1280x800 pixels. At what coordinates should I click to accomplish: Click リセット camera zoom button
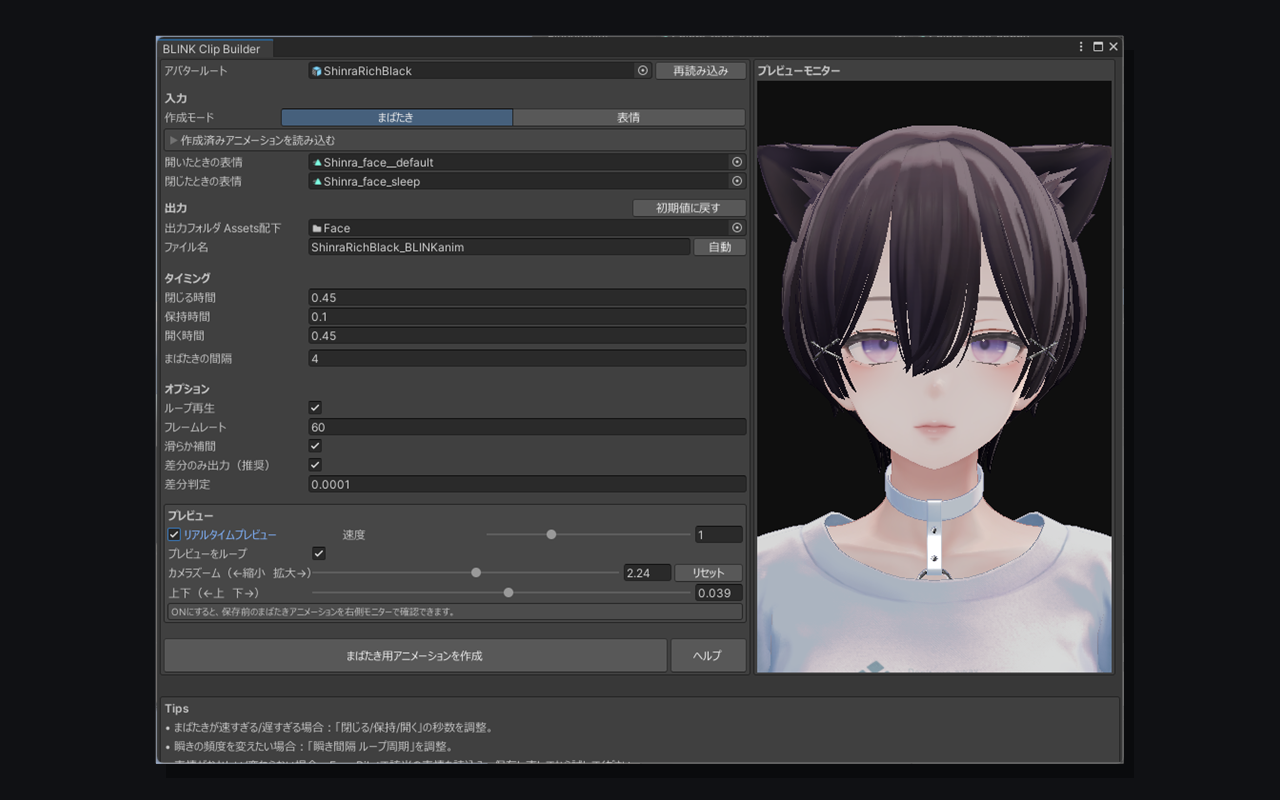click(x=708, y=573)
